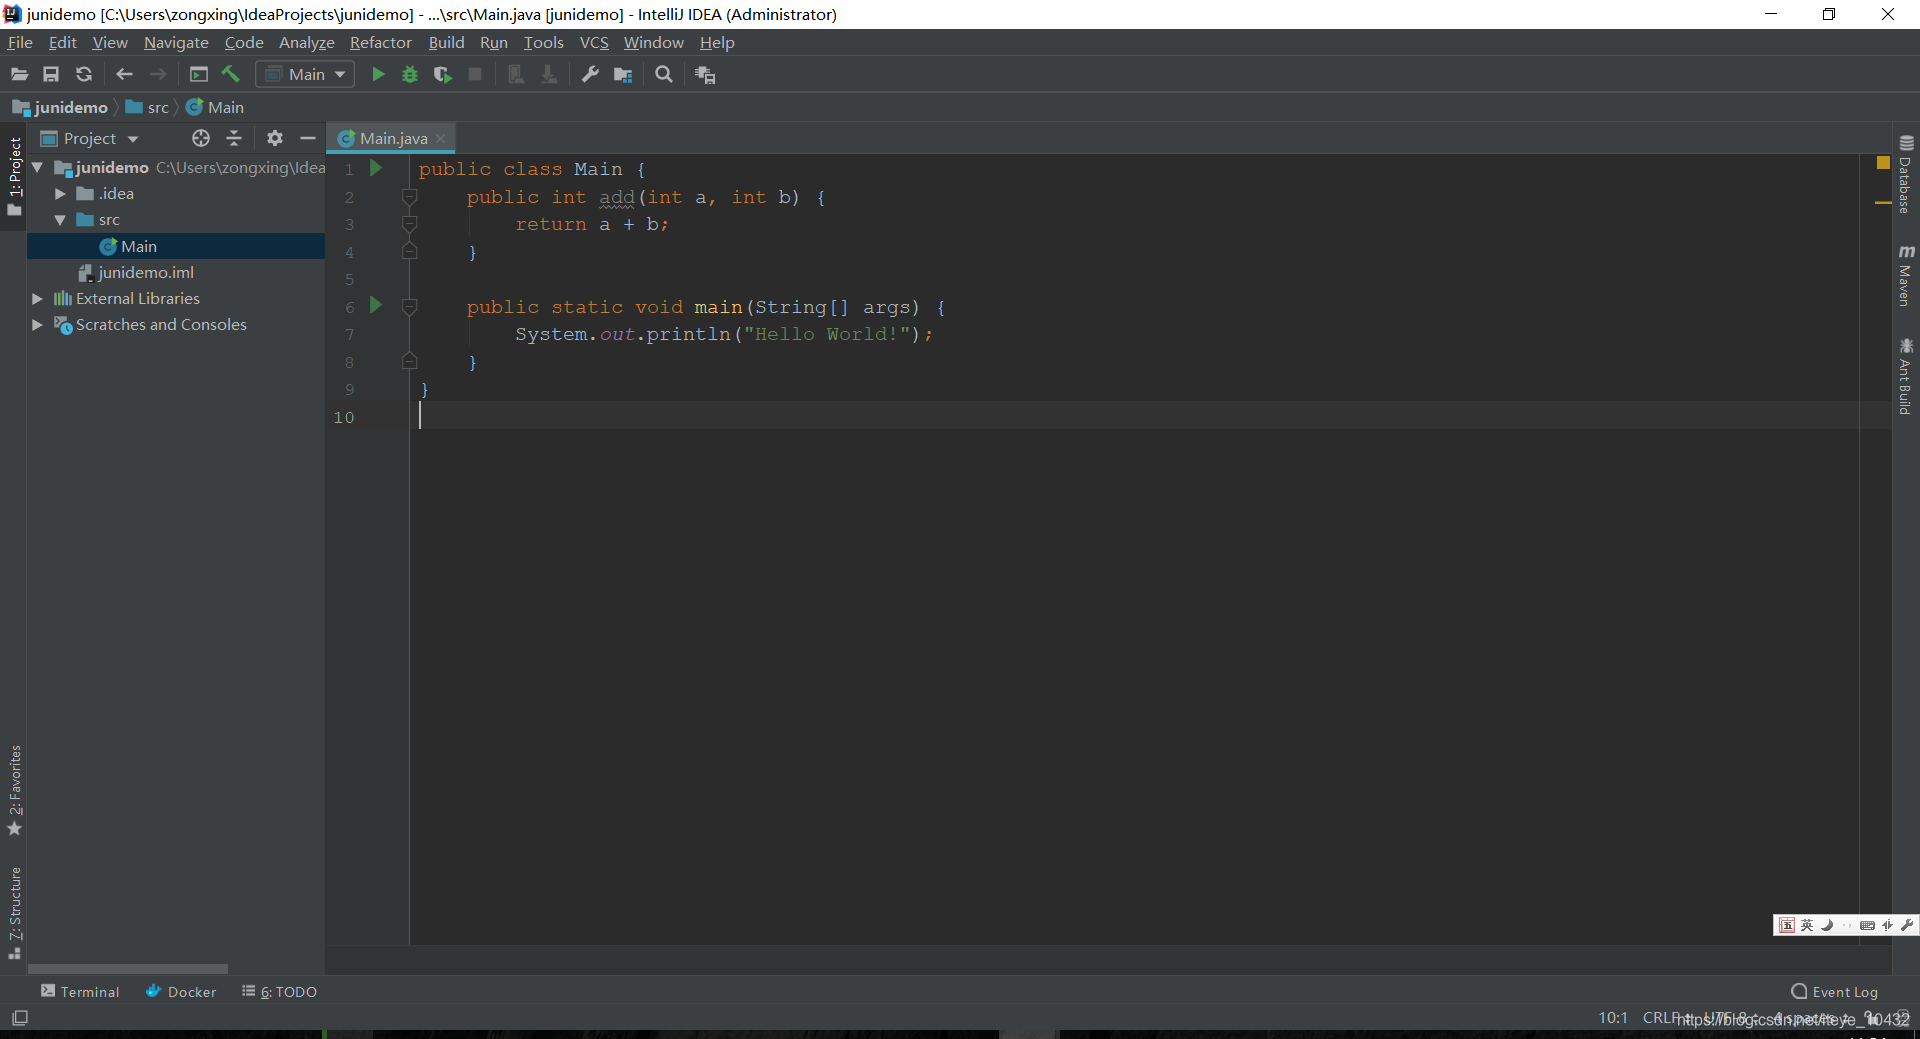Open the Analyze menu

306,42
